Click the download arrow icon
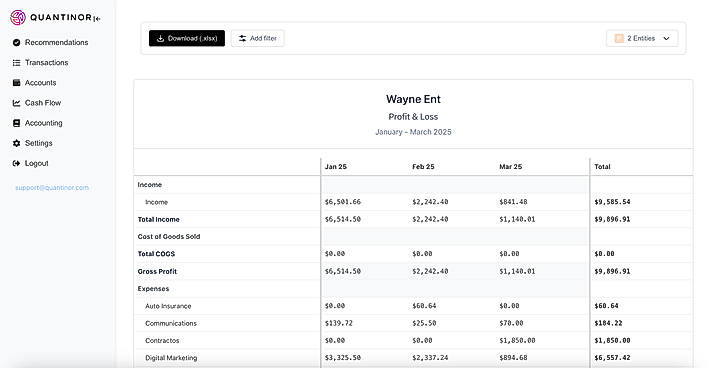The height and width of the screenshot is (368, 709). click(160, 38)
